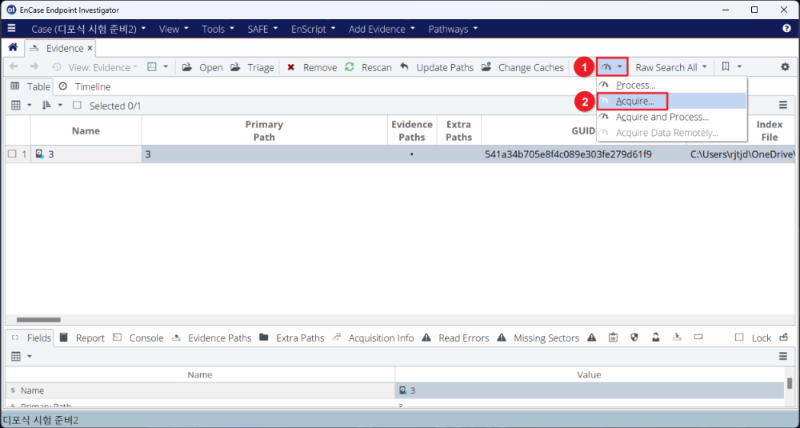The image size is (800, 428).
Task: Open the Add Evidence dropdown
Action: [x=382, y=29]
